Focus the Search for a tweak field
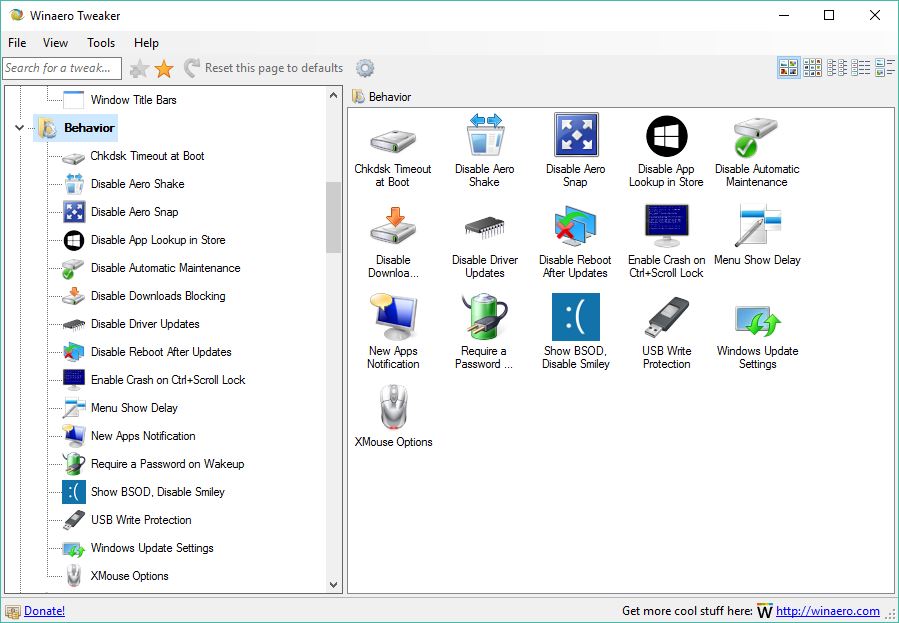The height and width of the screenshot is (623, 899). [62, 68]
